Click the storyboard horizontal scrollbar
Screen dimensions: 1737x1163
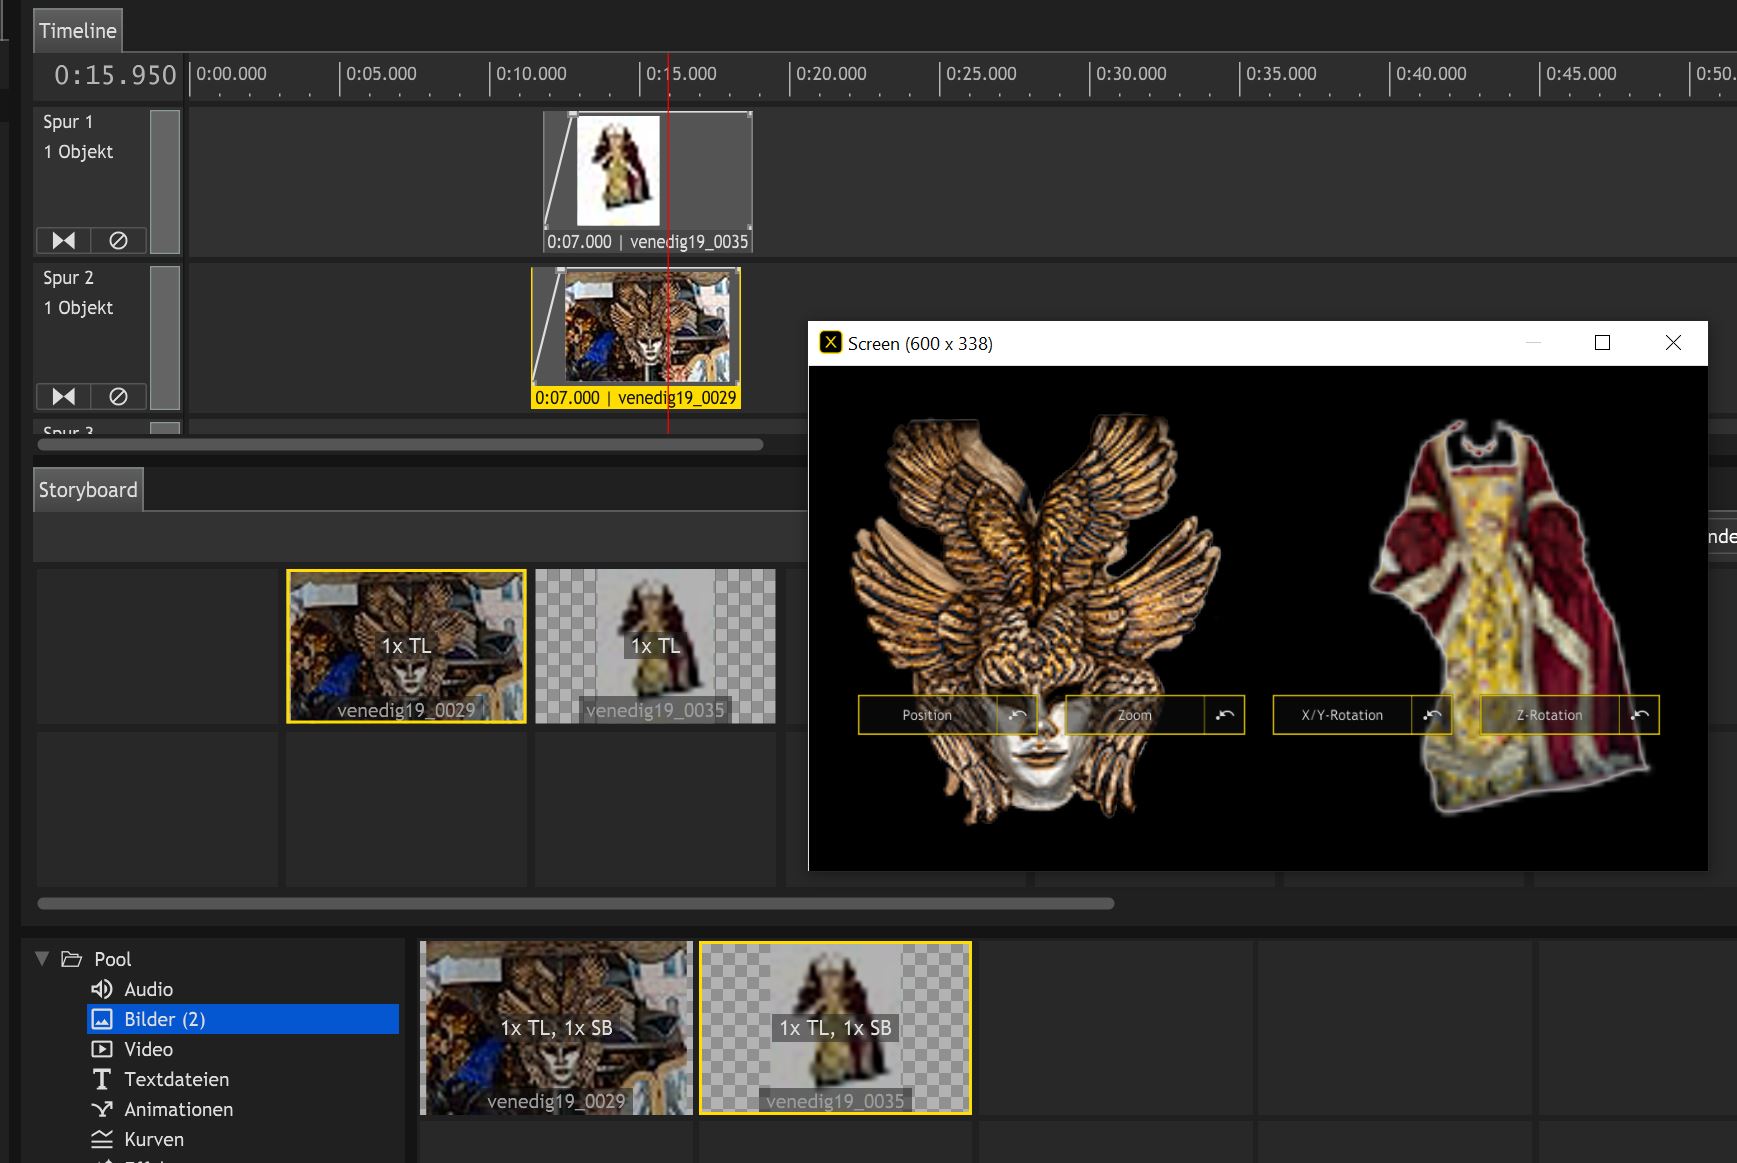(x=576, y=903)
